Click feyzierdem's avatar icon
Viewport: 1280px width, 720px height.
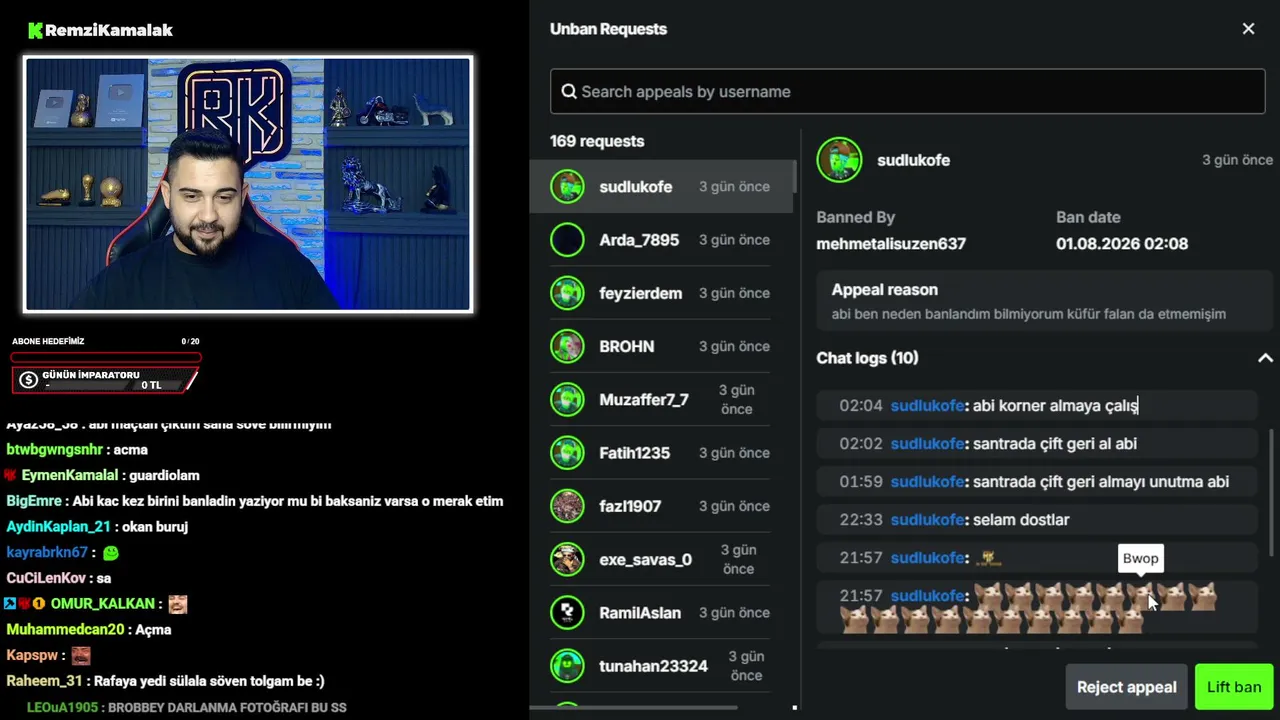coord(567,293)
